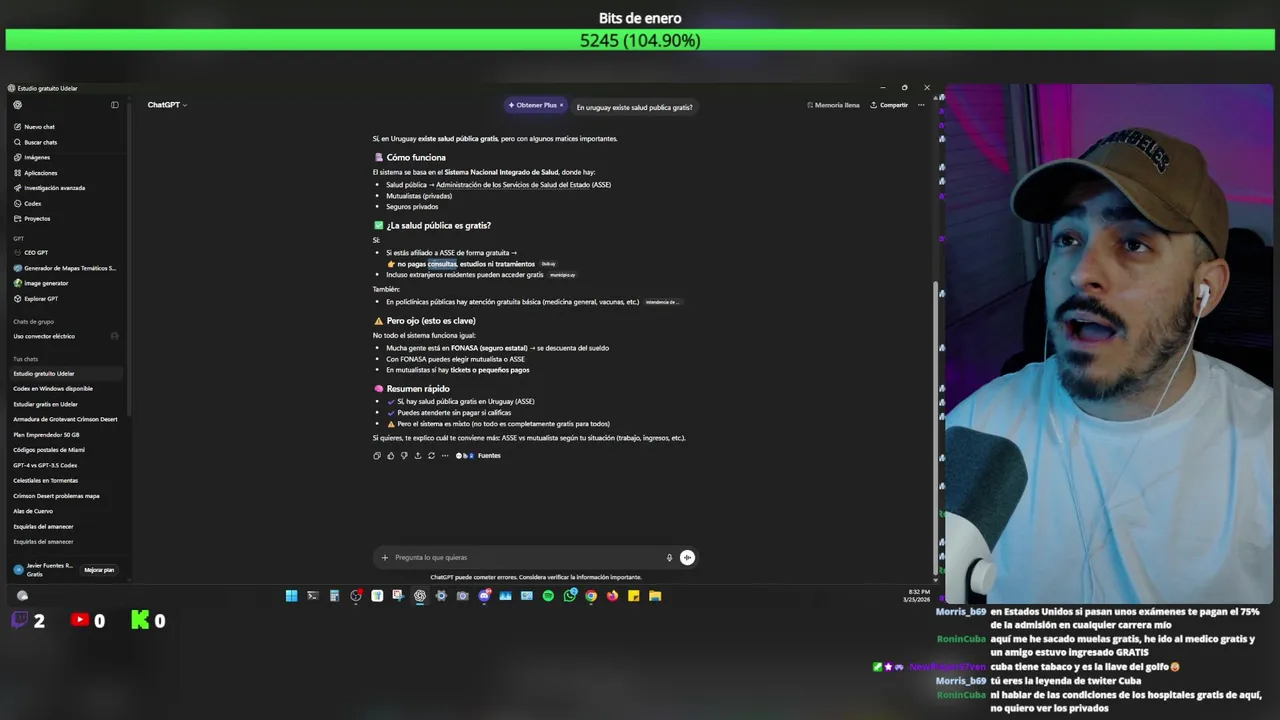Open the Google Chrome taskbar icon
Viewport: 1280px width, 720px height.
pos(591,596)
